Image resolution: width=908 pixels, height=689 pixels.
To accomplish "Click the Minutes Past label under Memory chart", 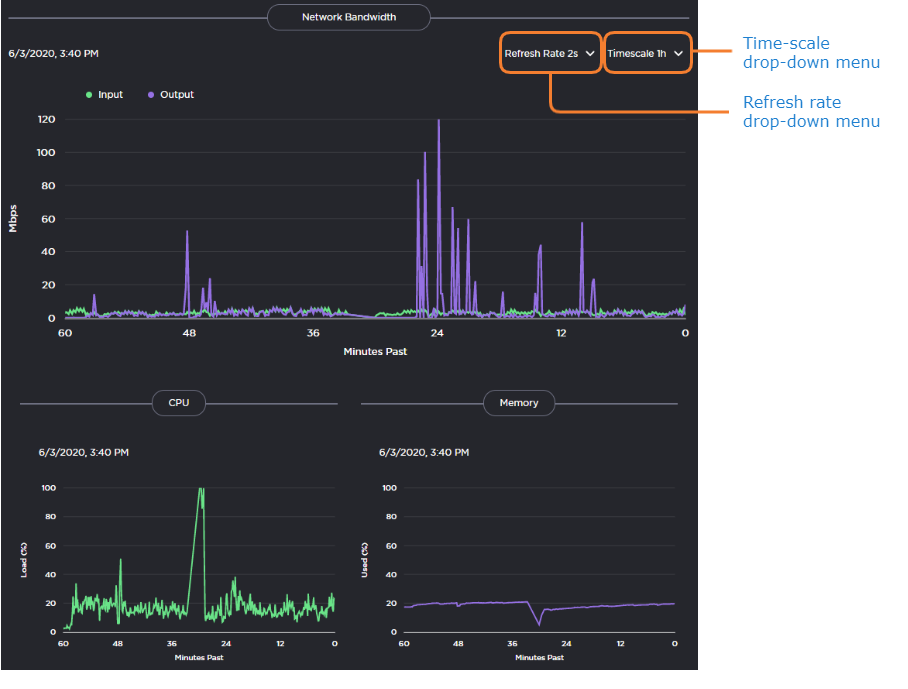I will 537,658.
